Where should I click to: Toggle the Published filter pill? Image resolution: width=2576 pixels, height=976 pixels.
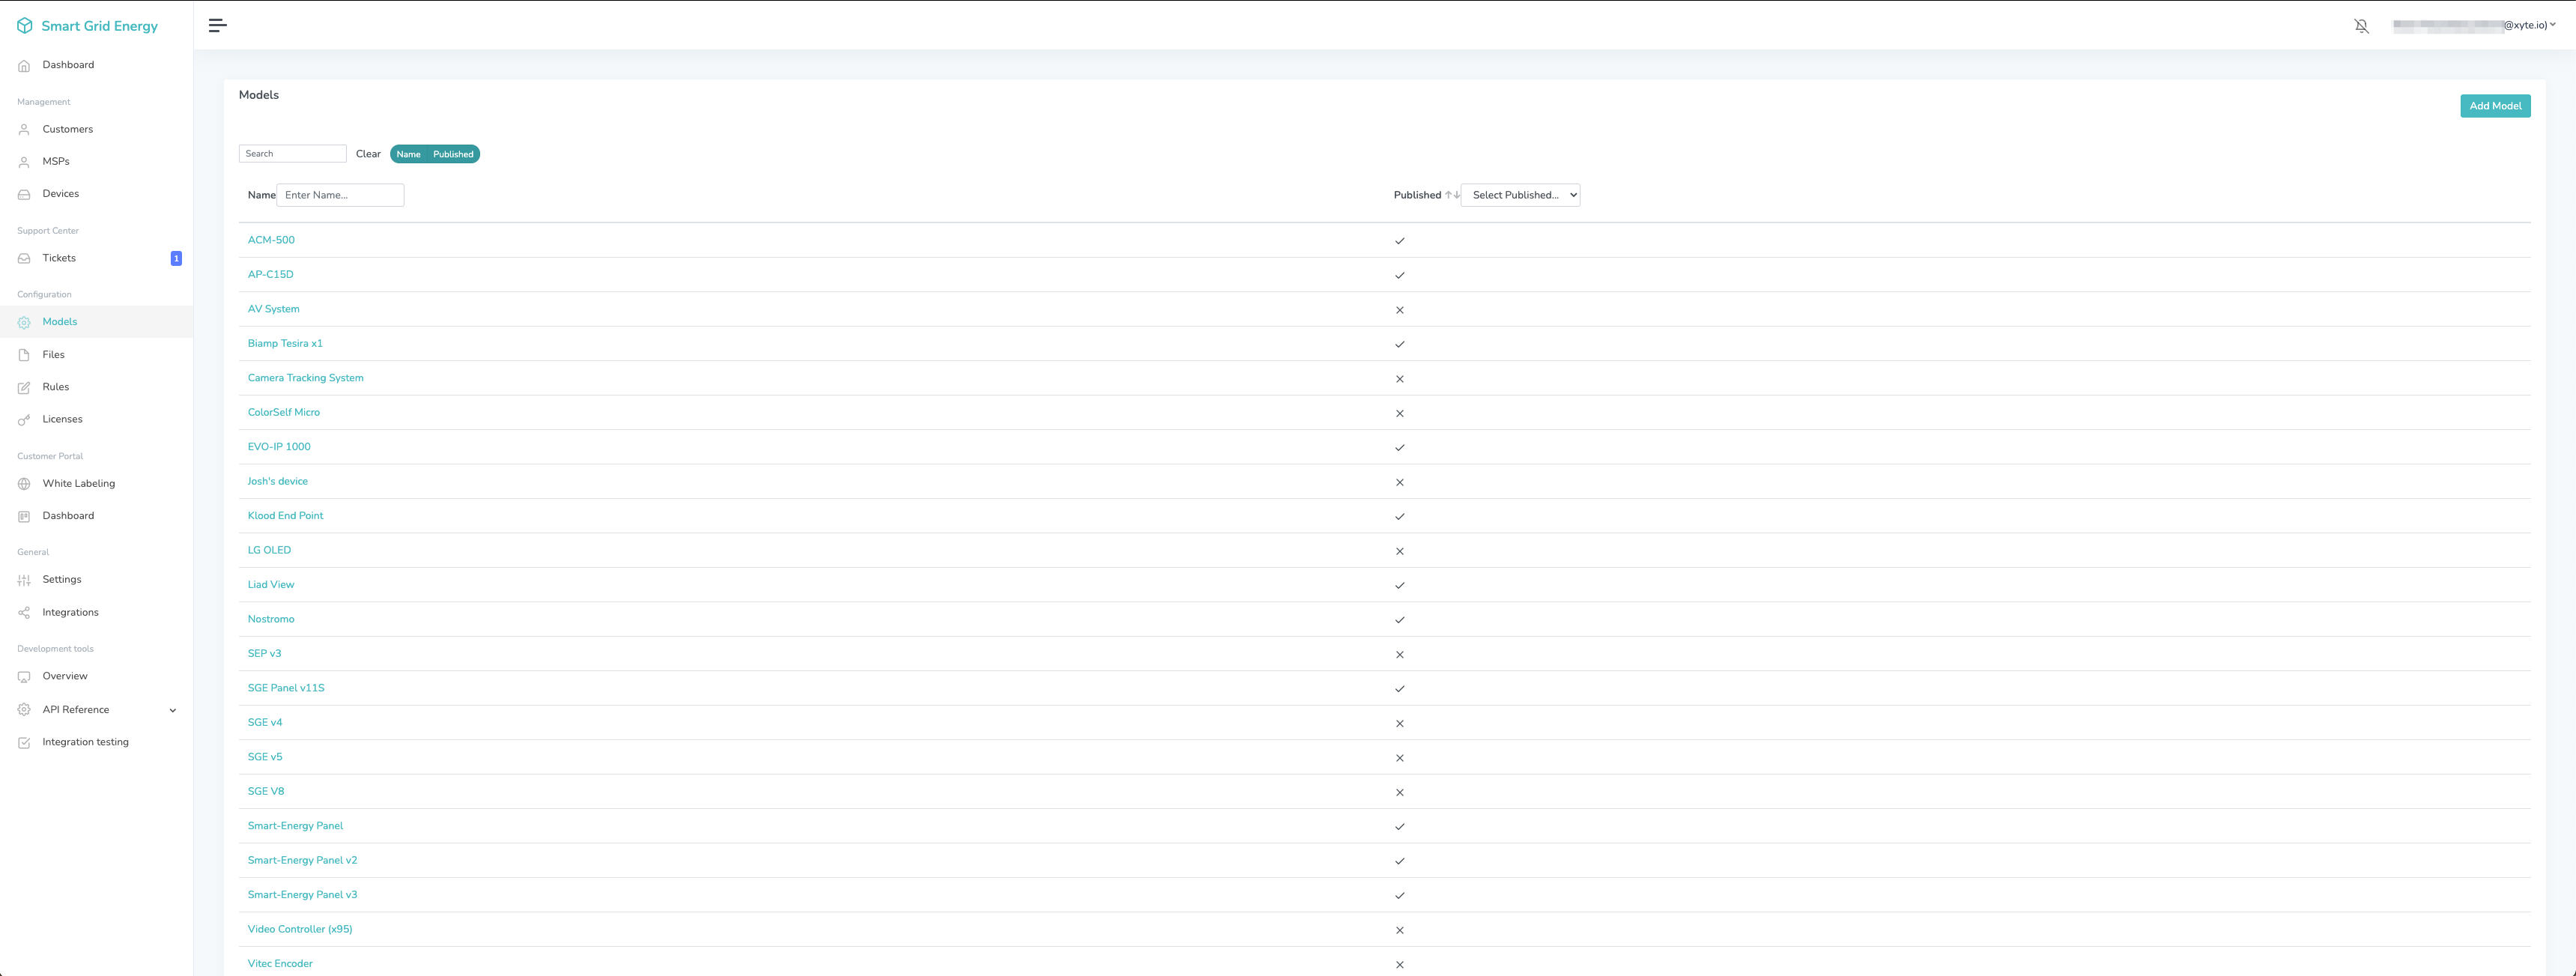coord(453,154)
